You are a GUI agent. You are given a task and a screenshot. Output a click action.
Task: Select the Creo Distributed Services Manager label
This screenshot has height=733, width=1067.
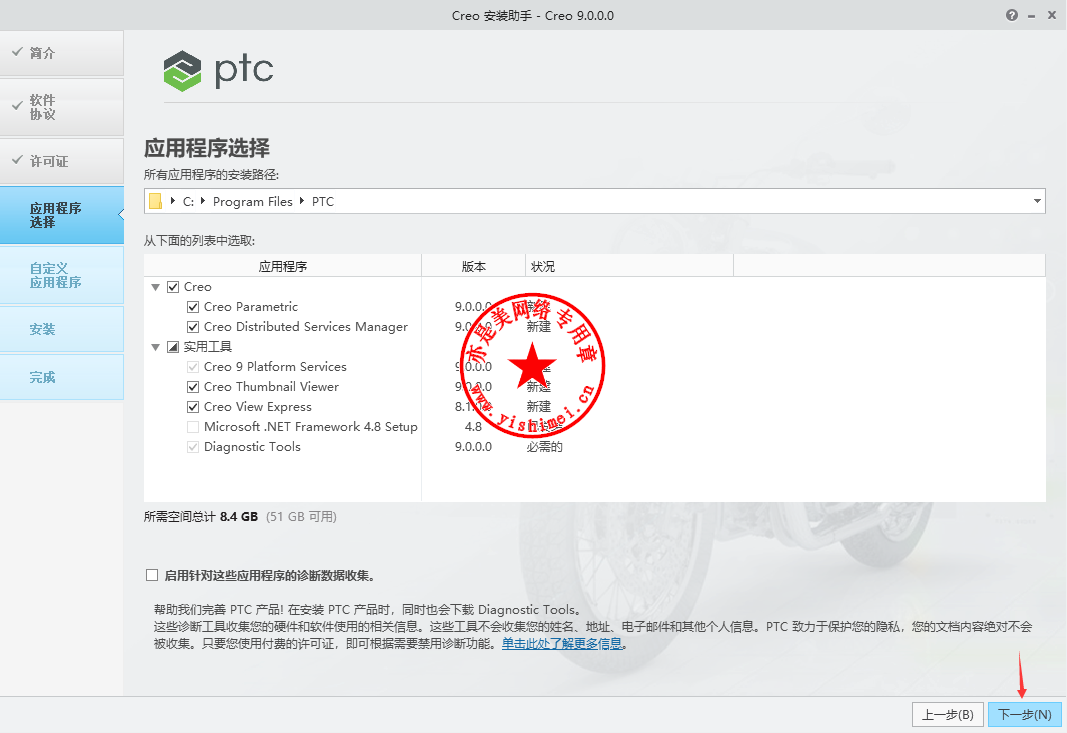(306, 327)
